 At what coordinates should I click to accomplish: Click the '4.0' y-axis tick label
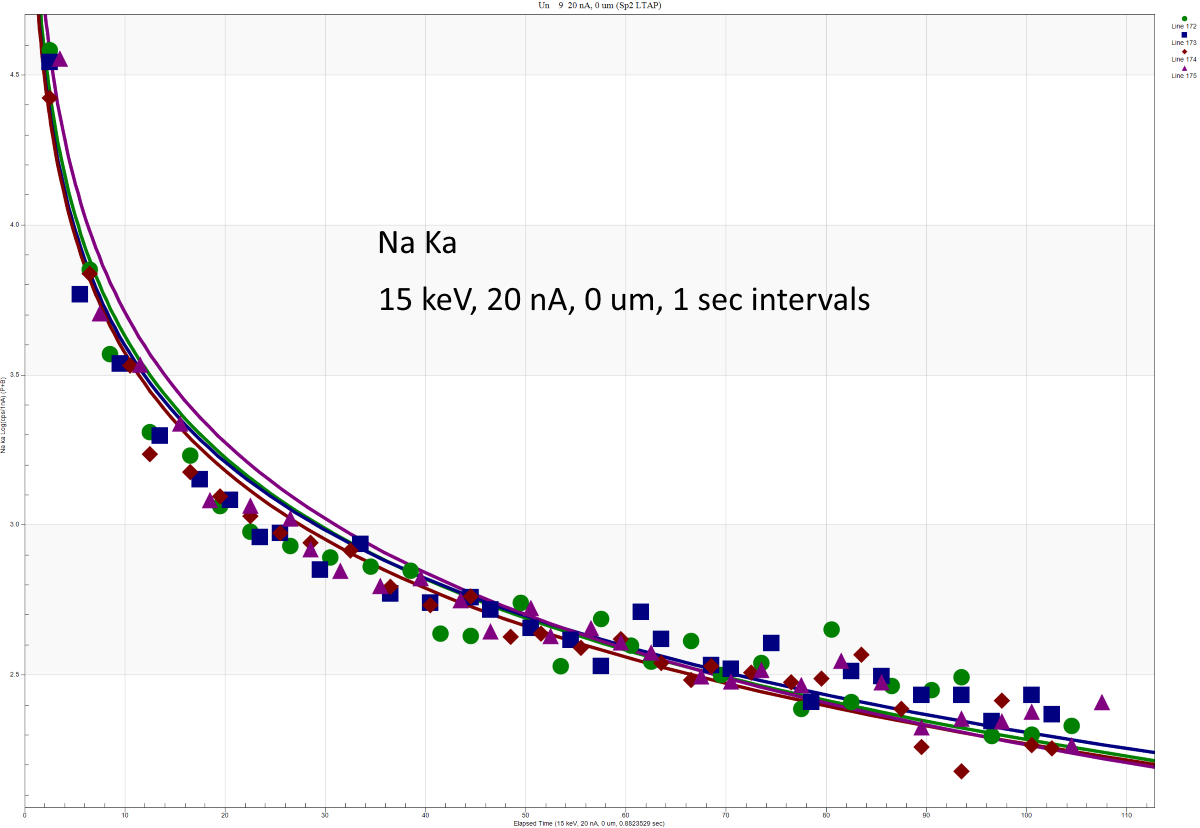point(13,225)
